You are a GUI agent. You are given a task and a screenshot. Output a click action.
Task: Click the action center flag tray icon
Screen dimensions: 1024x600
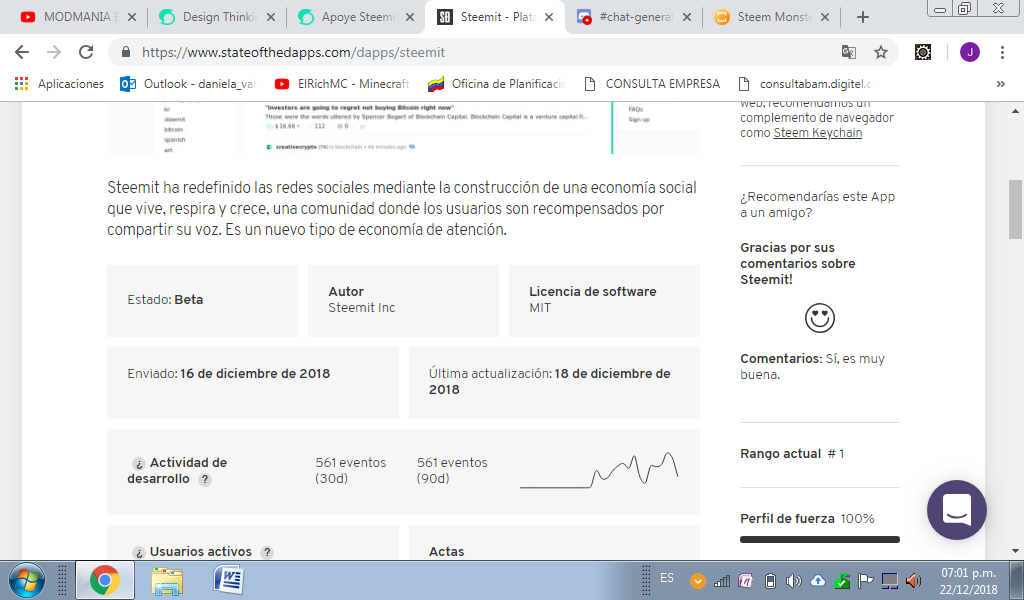(x=866, y=580)
